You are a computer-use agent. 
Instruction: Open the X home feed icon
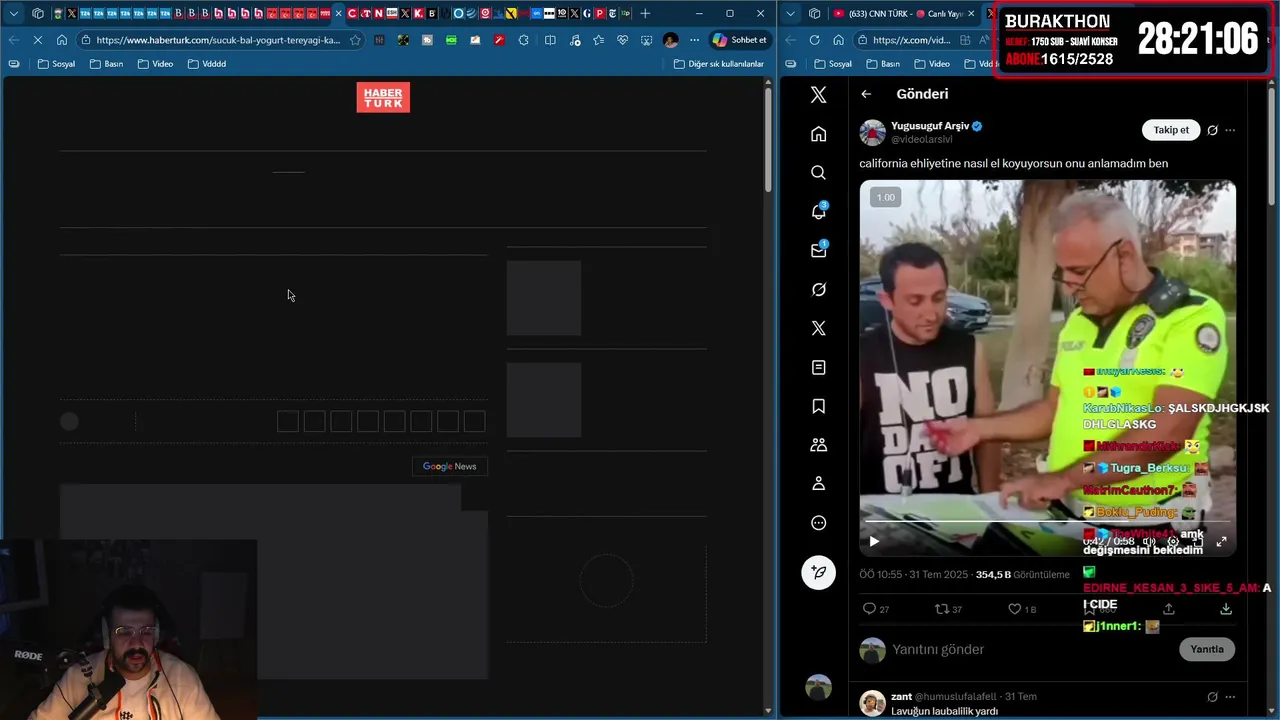coord(818,134)
